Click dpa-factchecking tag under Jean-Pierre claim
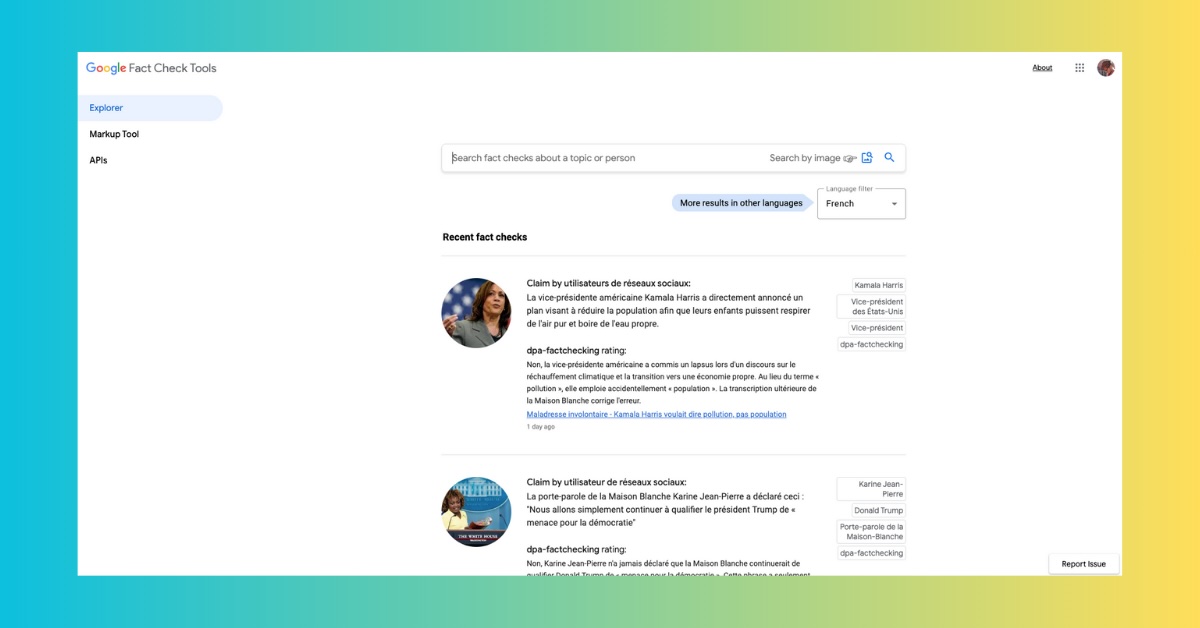Image resolution: width=1200 pixels, height=628 pixels. [x=872, y=553]
